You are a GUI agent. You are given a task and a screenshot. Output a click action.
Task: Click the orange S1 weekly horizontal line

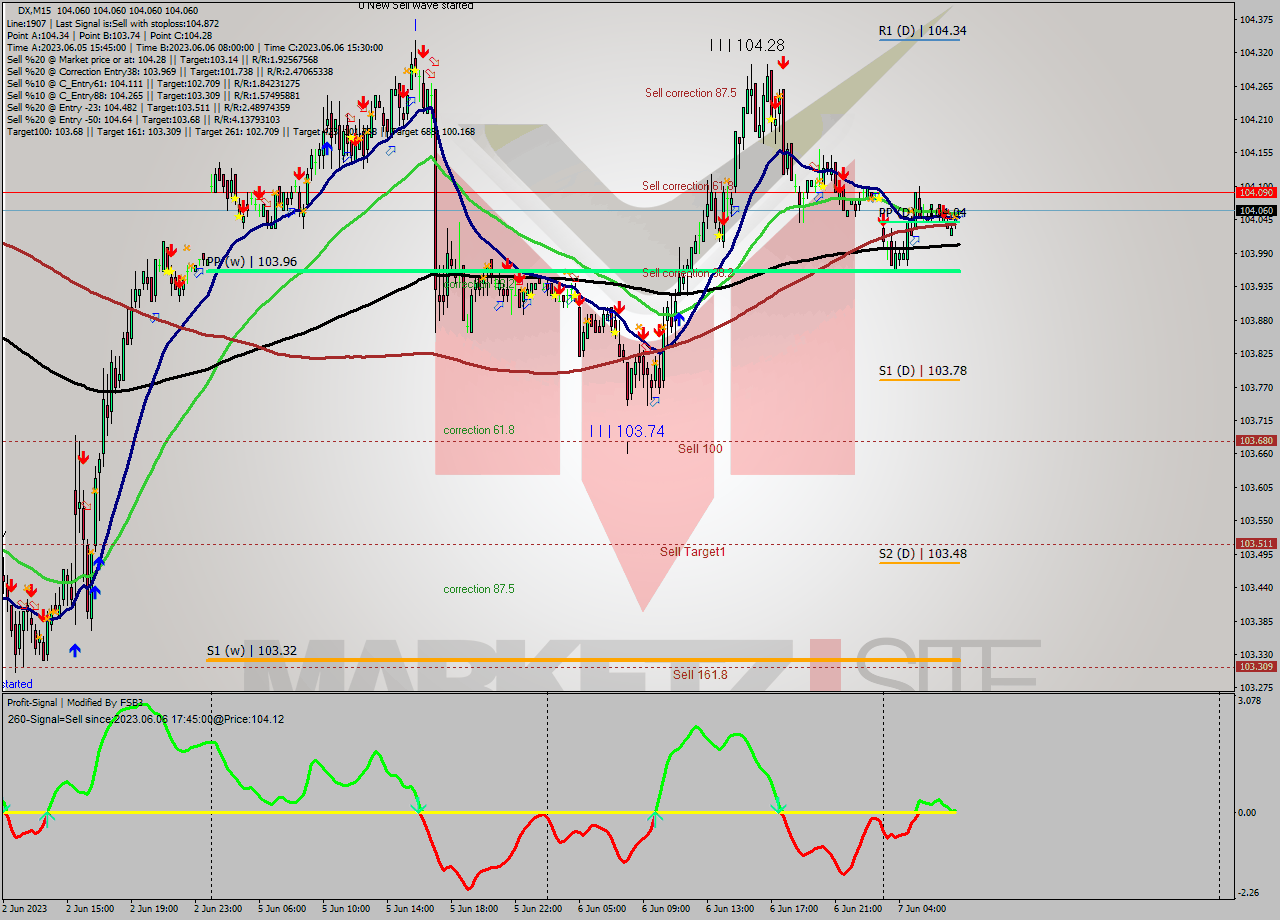pyautogui.click(x=582, y=660)
